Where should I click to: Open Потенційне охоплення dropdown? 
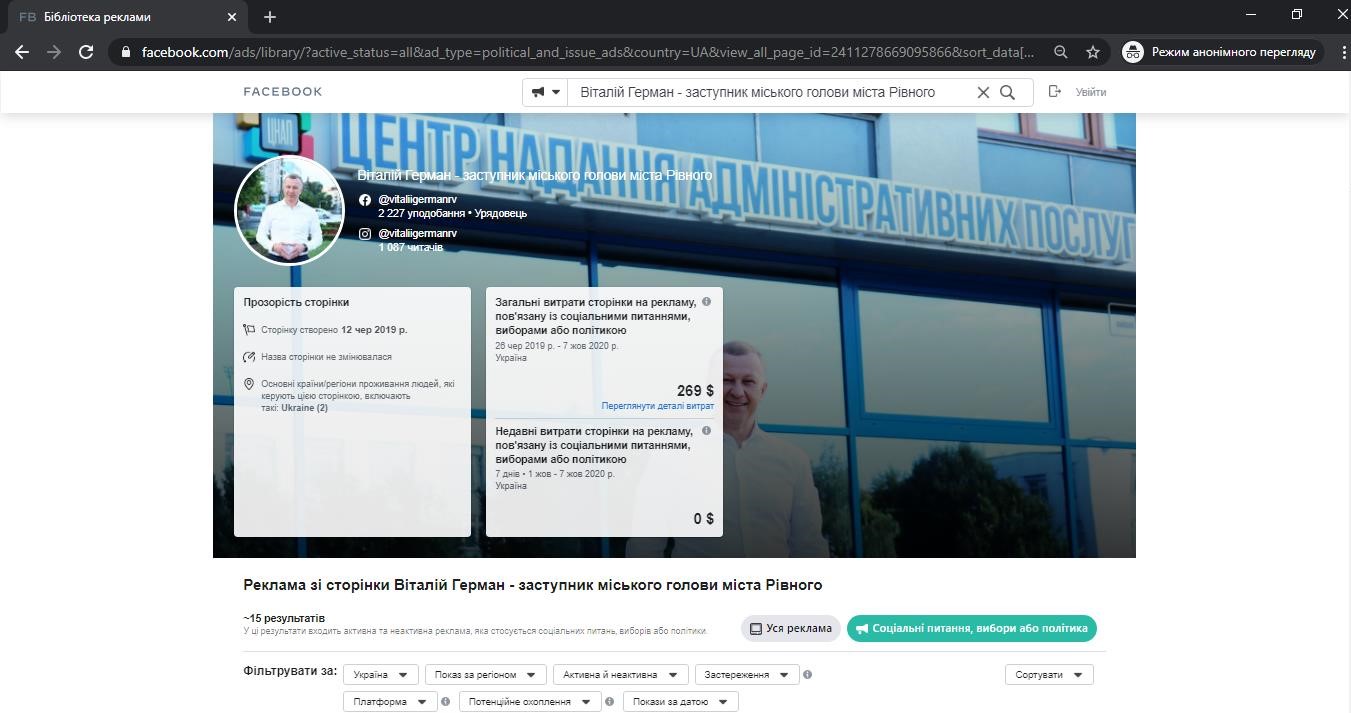point(530,702)
